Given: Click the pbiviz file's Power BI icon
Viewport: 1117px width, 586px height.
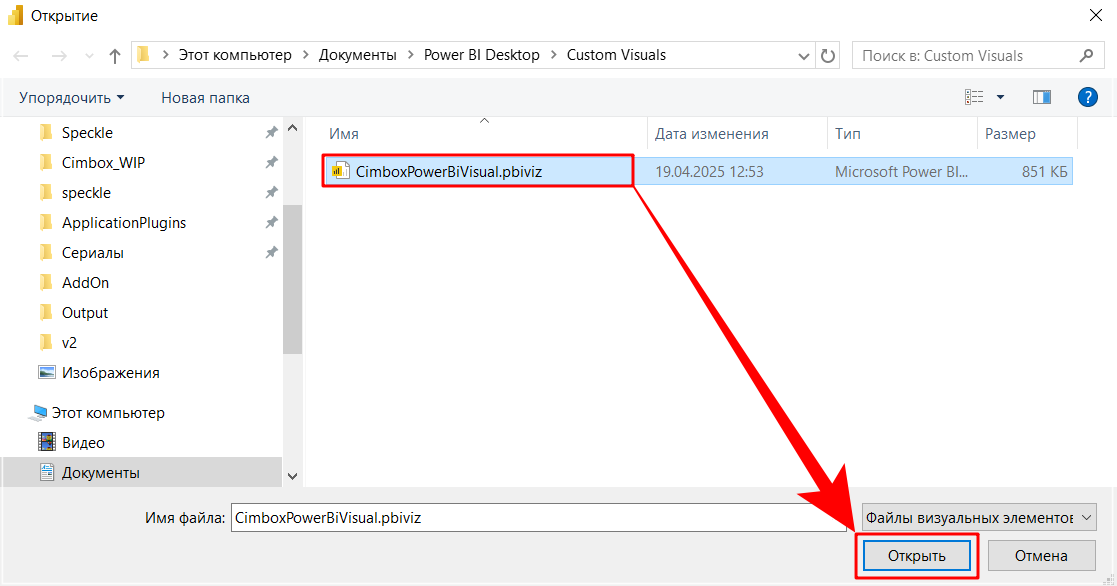Looking at the screenshot, I should 341,171.
